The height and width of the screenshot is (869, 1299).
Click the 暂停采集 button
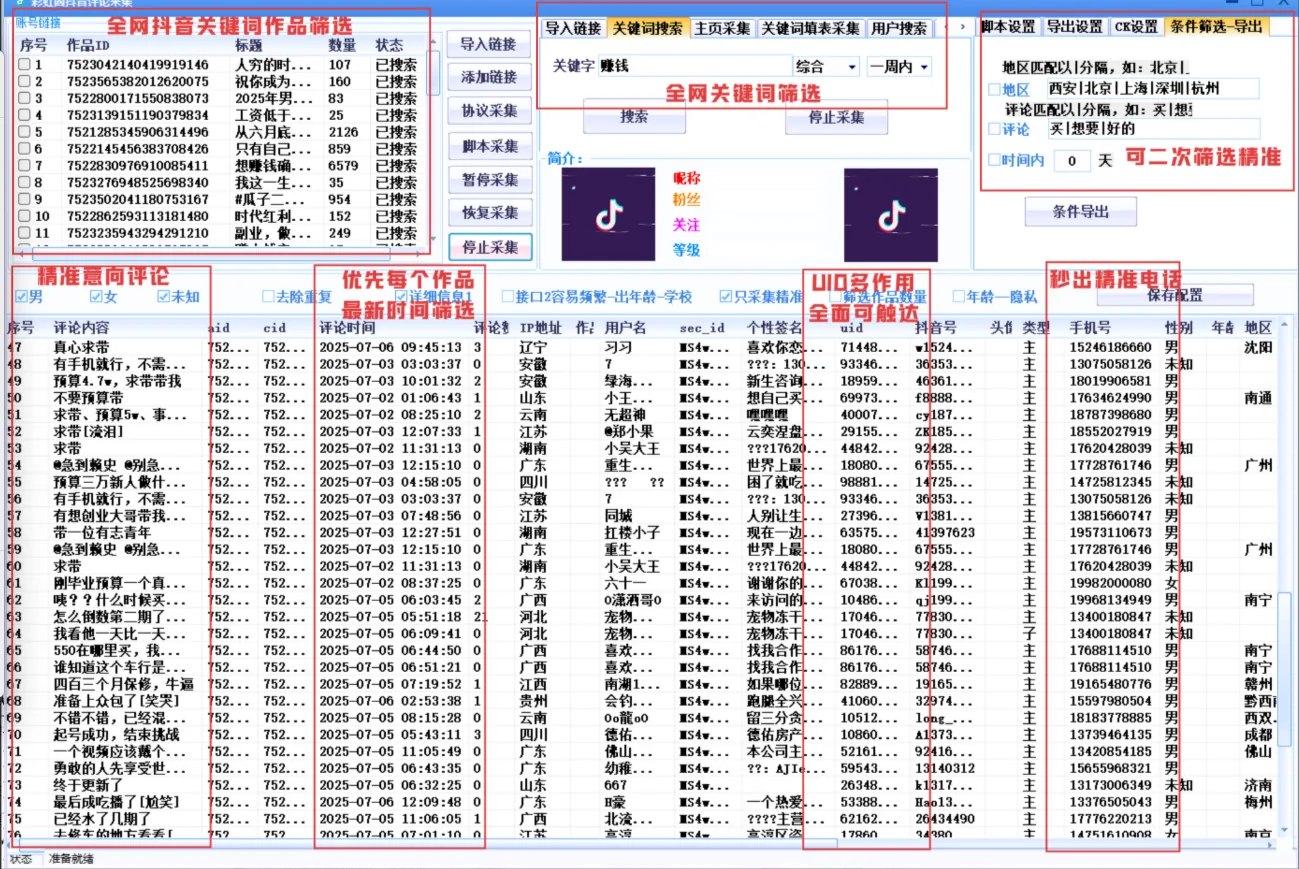tap(490, 180)
